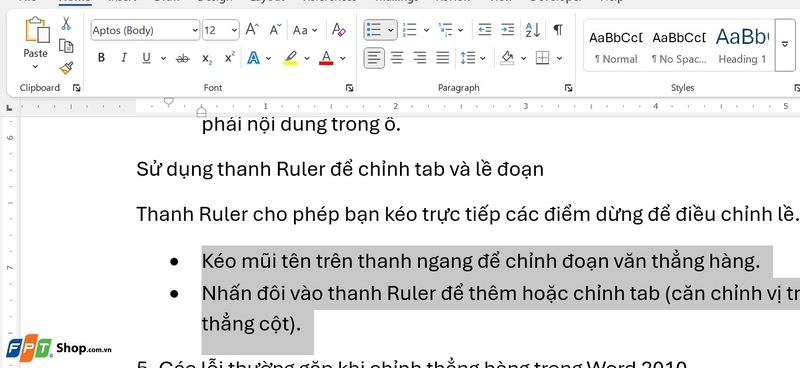Viewport: 800px width, 368px height.
Task: Open the Bullets library dropdown arrow
Action: click(391, 30)
